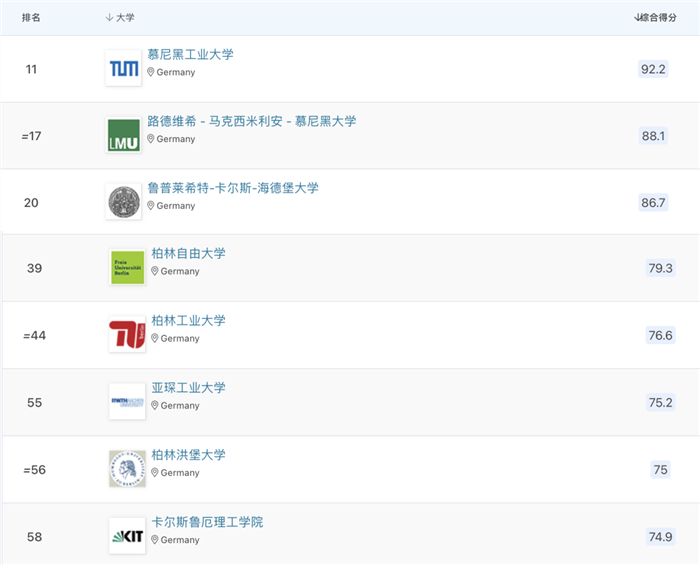Screen dimensions: 700x565
Task: Click the location pin under 柏林洪堡大学
Action: click(155, 473)
